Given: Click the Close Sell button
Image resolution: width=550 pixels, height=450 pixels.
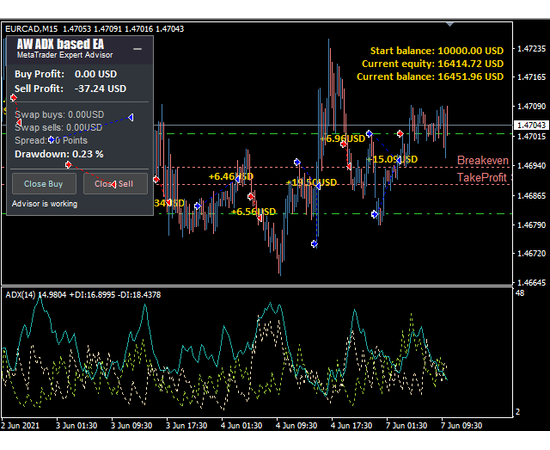Looking at the screenshot, I should [115, 184].
